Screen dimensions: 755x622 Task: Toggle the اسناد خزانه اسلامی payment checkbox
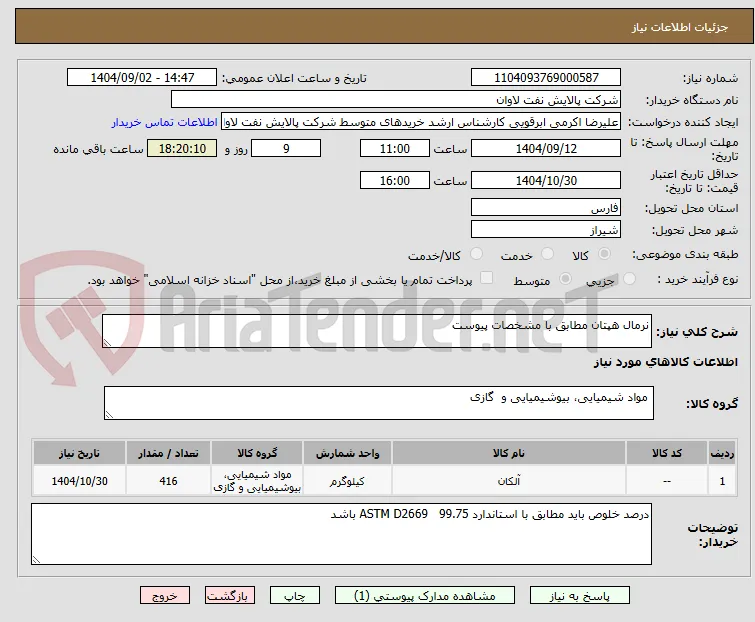click(x=487, y=278)
